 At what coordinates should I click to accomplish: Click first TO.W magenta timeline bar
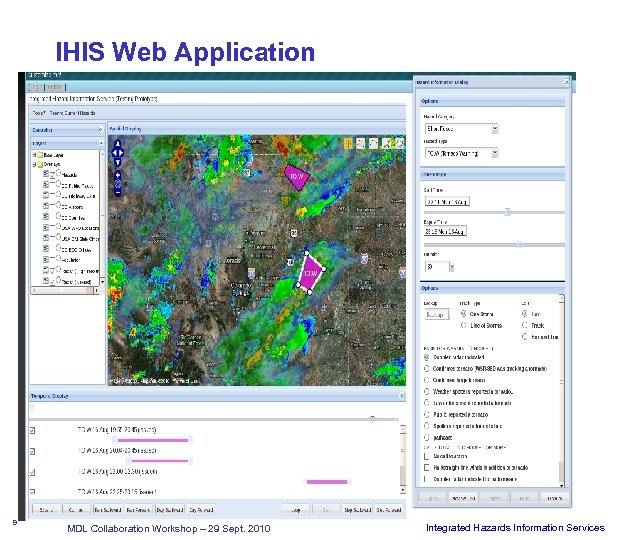click(153, 440)
